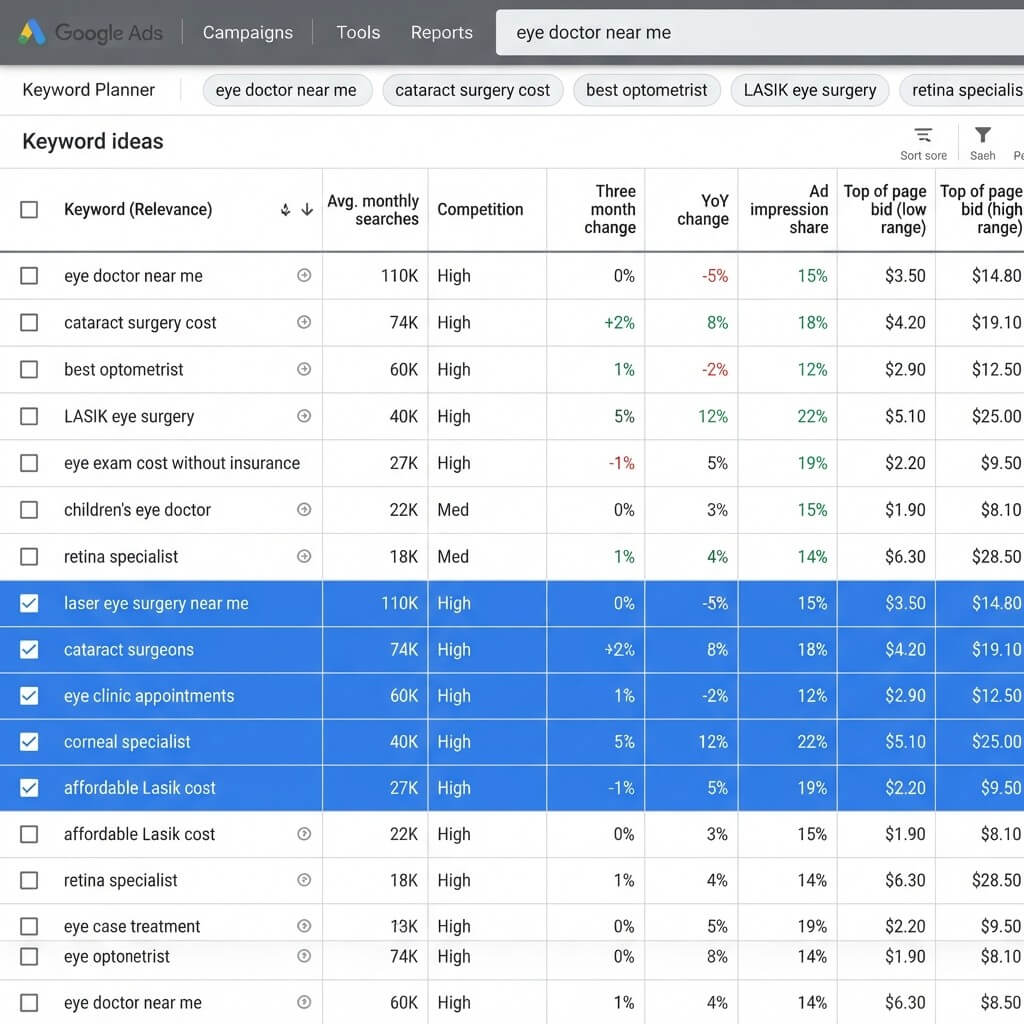
Task: Uncheck the cataract surgeons checkbox
Action: point(29,650)
